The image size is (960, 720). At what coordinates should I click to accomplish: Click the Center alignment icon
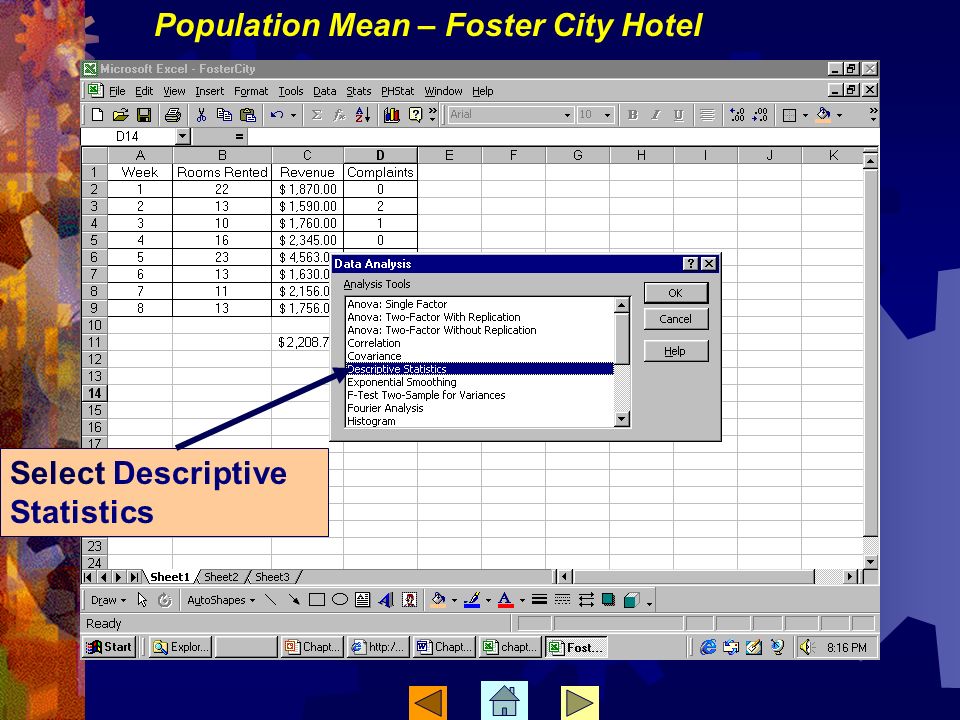[x=707, y=114]
